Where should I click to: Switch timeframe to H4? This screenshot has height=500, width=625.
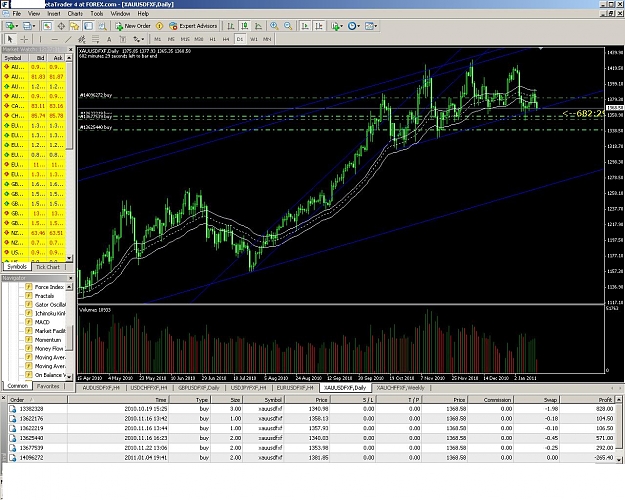tap(226, 39)
